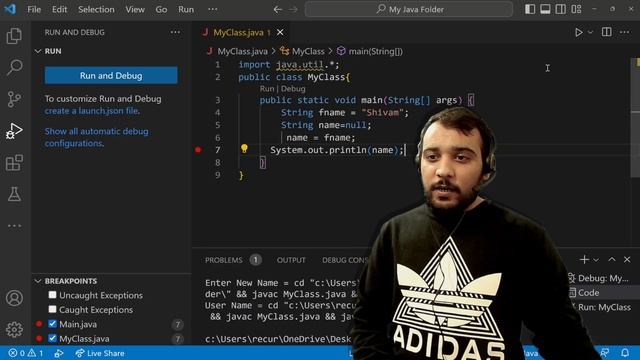This screenshot has width=640, height=360.
Task: Open the Manage gear menu
Action: [x=14, y=329]
